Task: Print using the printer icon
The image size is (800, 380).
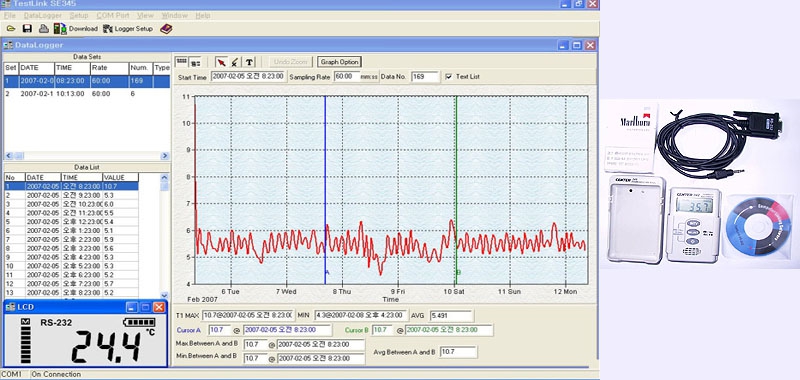Action: click(44, 29)
